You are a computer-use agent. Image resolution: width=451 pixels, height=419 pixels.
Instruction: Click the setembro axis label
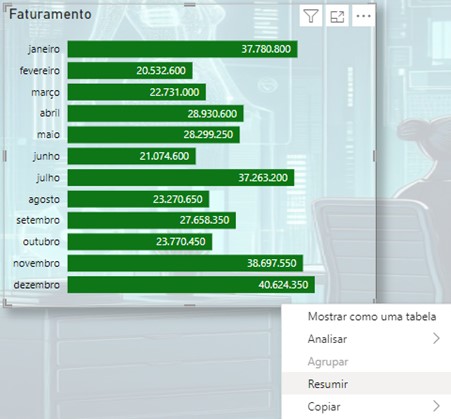tap(38, 220)
